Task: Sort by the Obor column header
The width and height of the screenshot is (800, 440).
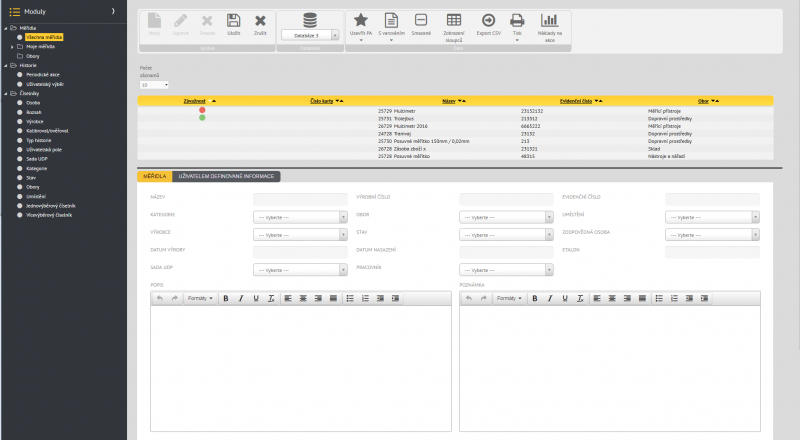Action: coord(704,101)
